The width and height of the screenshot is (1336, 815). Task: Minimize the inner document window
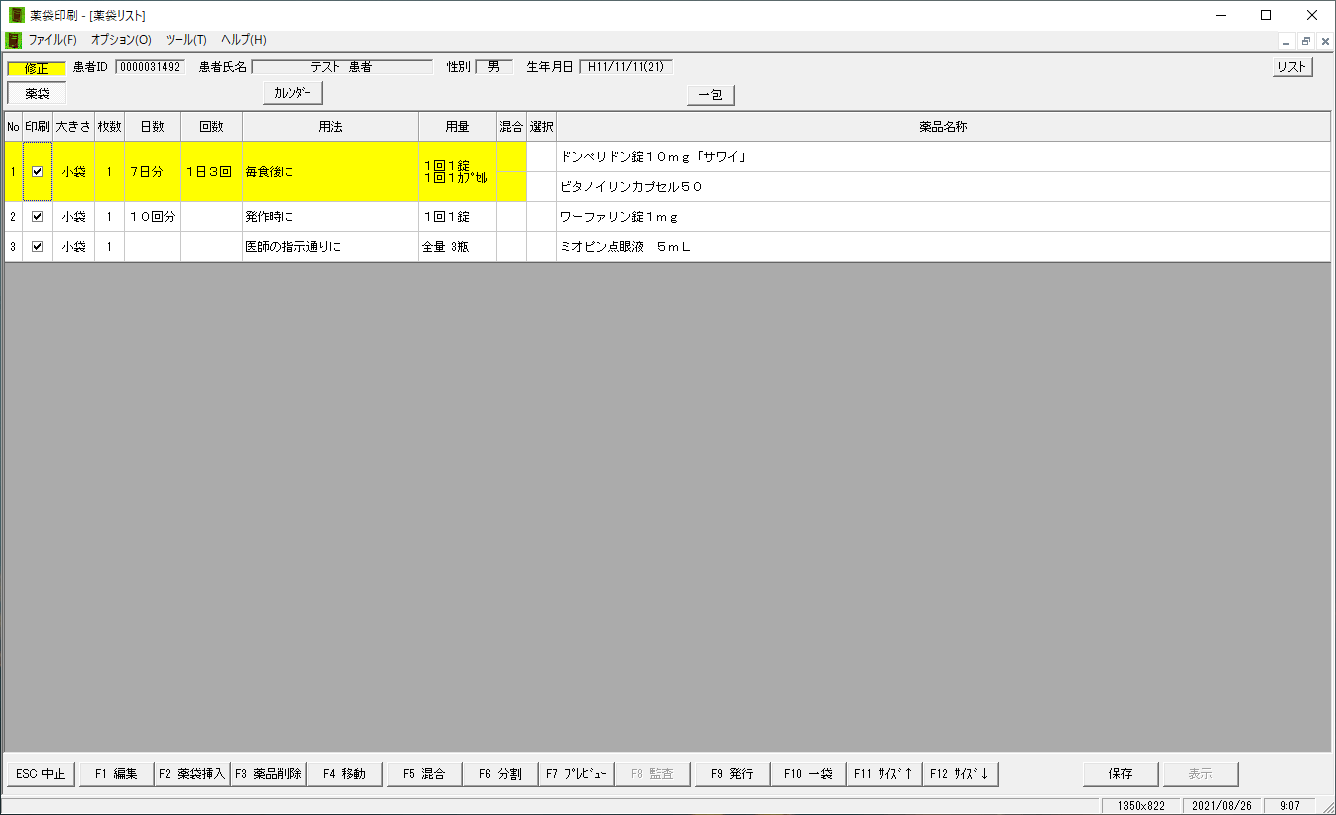pos(1288,41)
